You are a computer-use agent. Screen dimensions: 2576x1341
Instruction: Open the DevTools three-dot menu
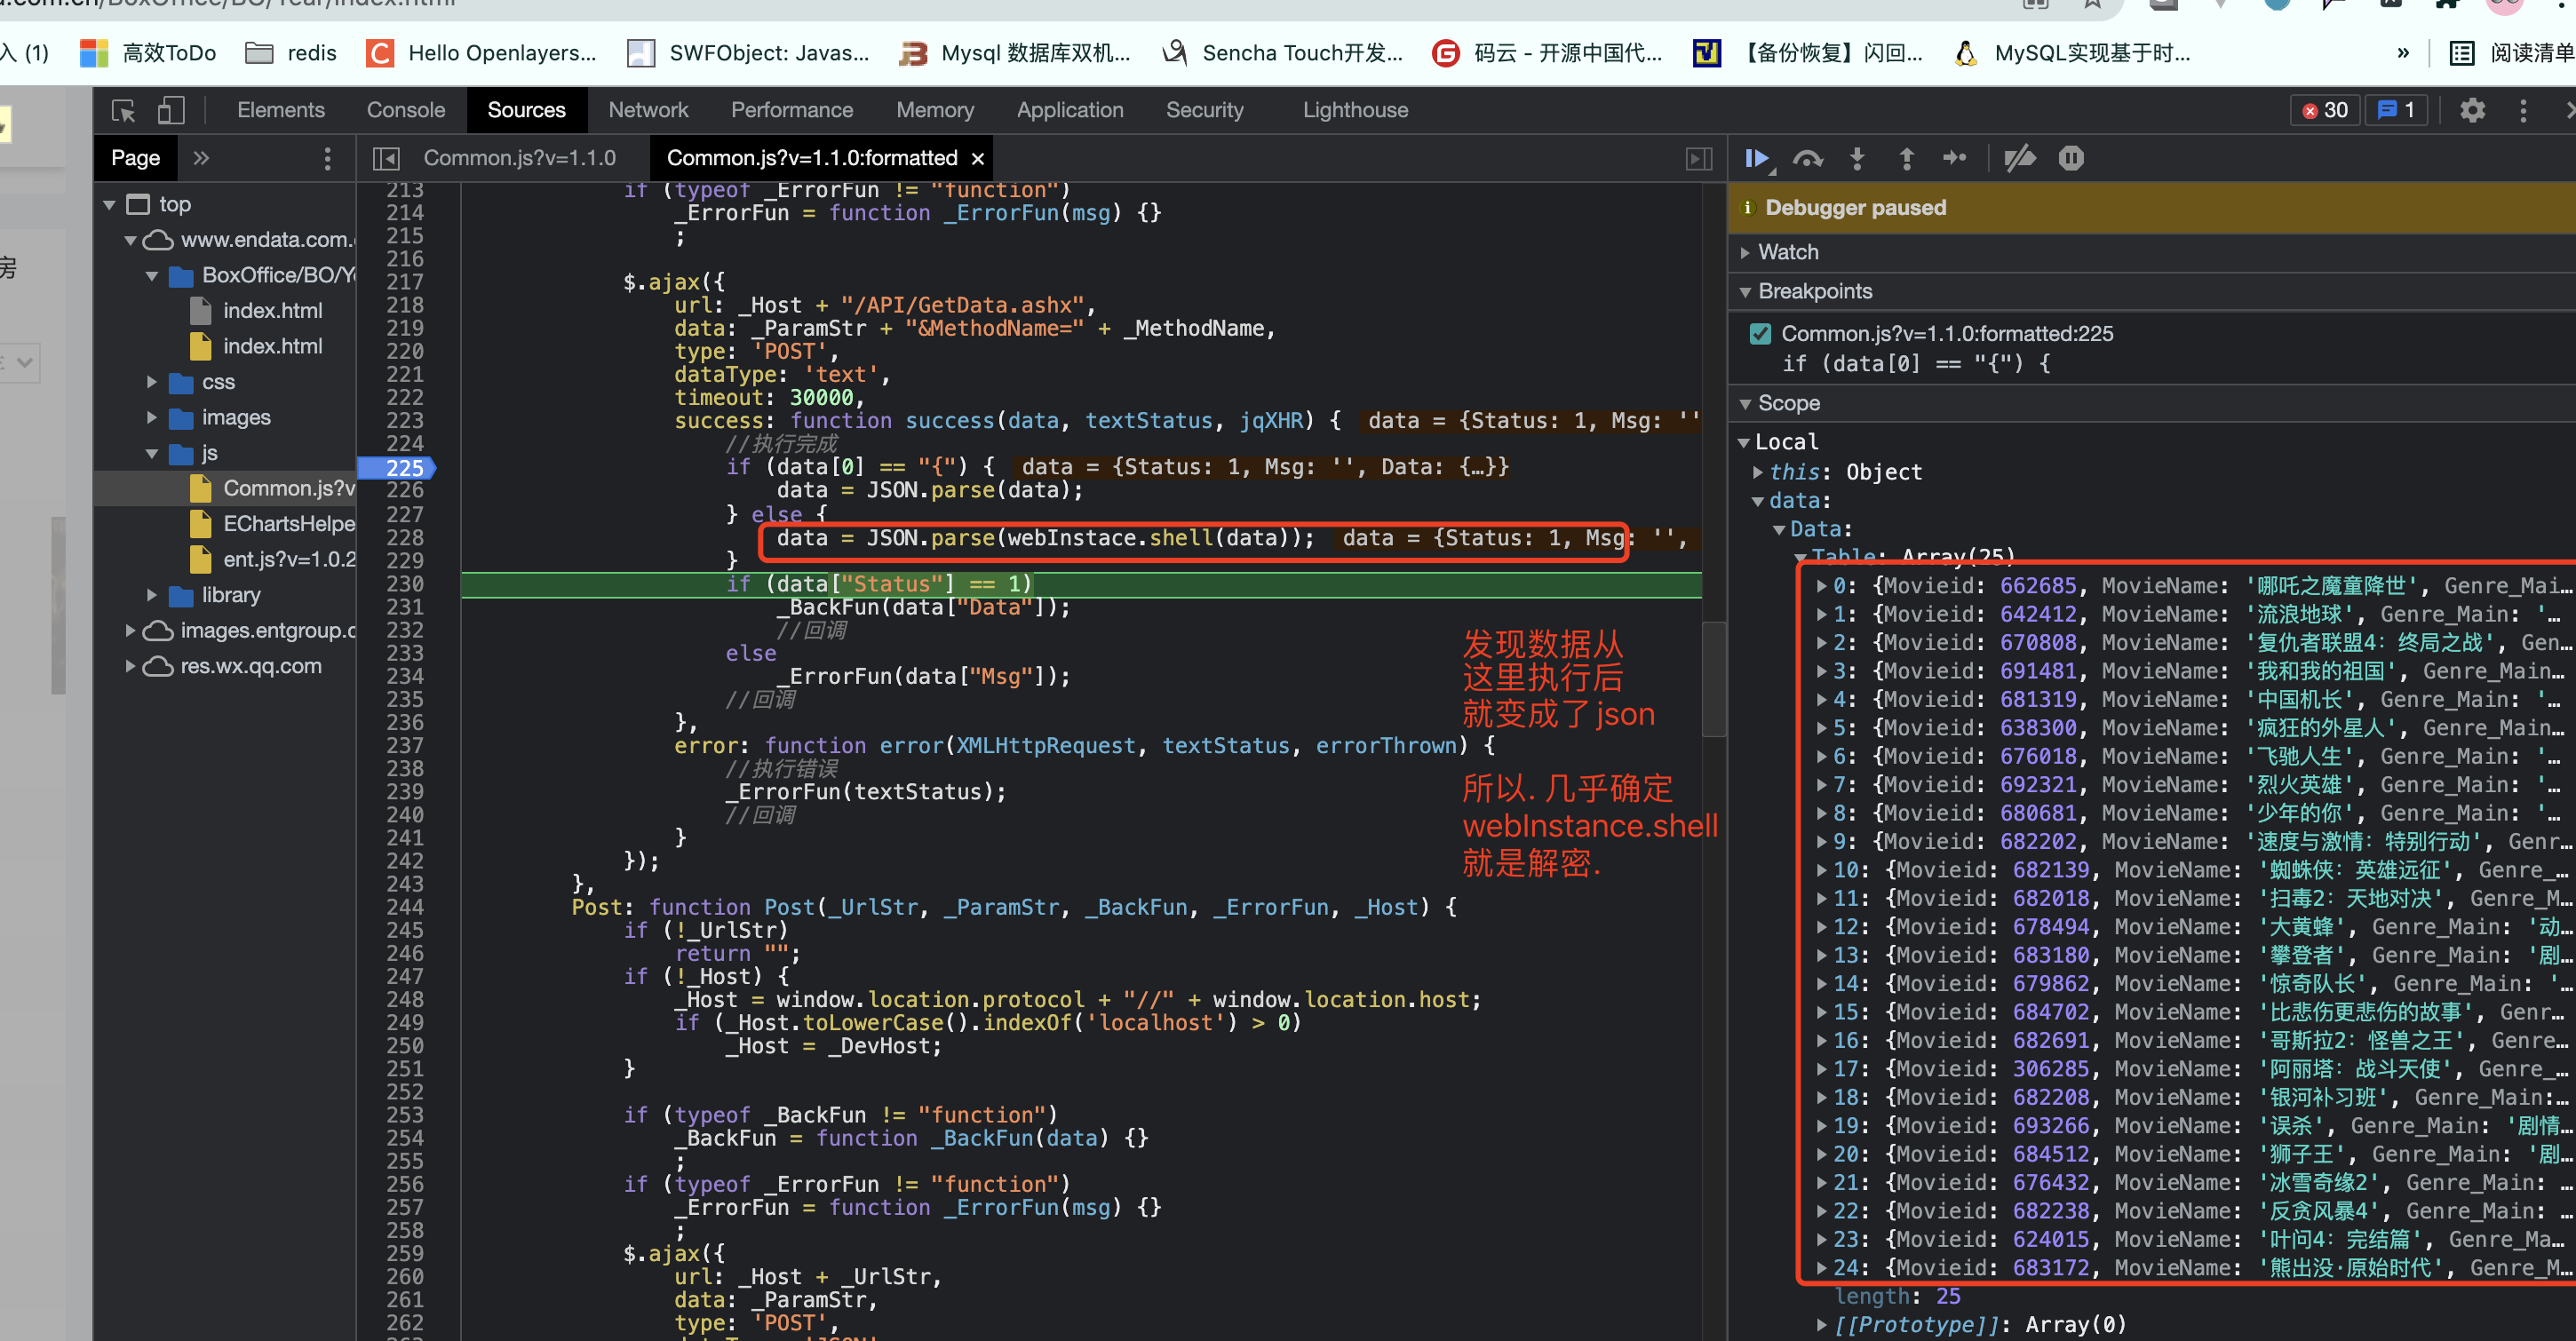pos(2523,110)
